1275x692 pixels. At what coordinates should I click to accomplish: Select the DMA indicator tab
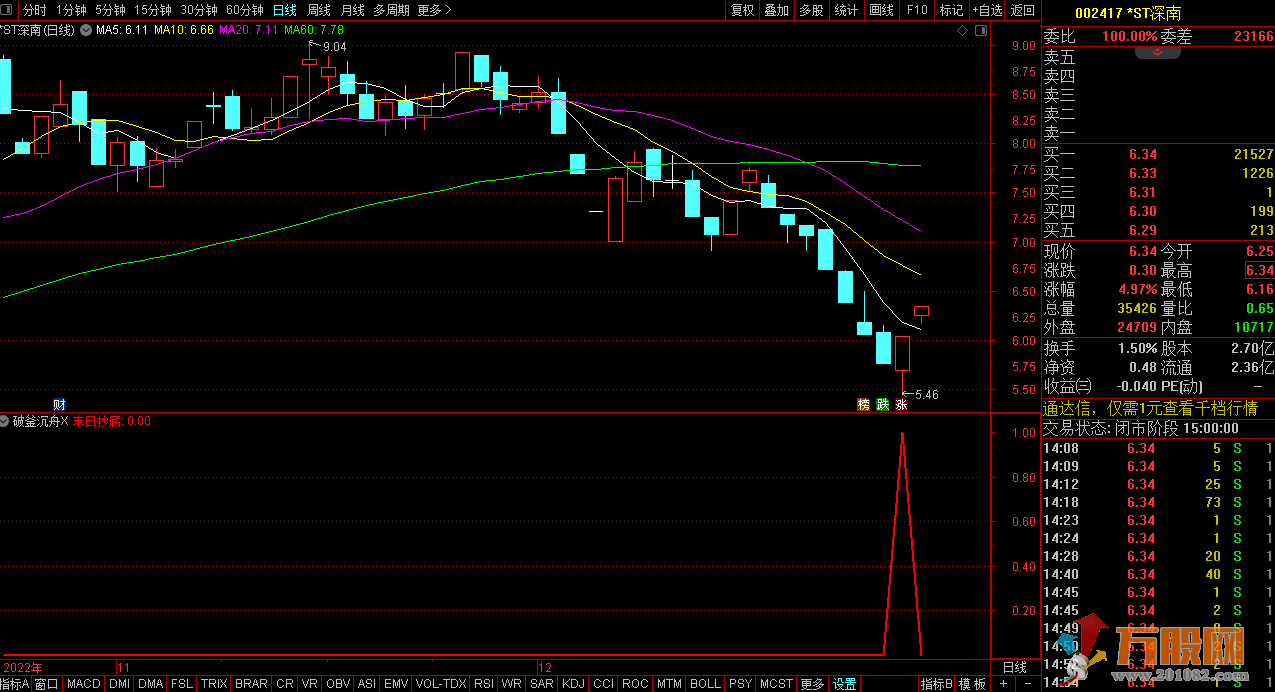coord(150,684)
